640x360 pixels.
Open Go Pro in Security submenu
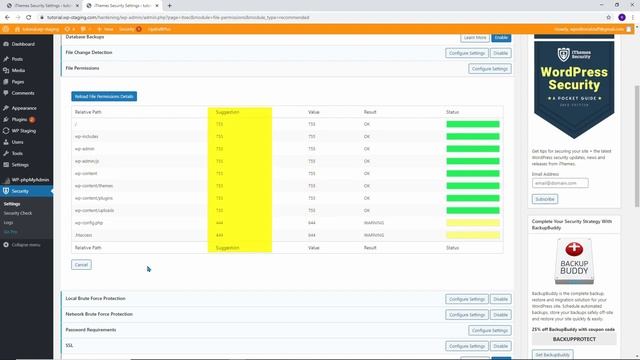(x=11, y=232)
